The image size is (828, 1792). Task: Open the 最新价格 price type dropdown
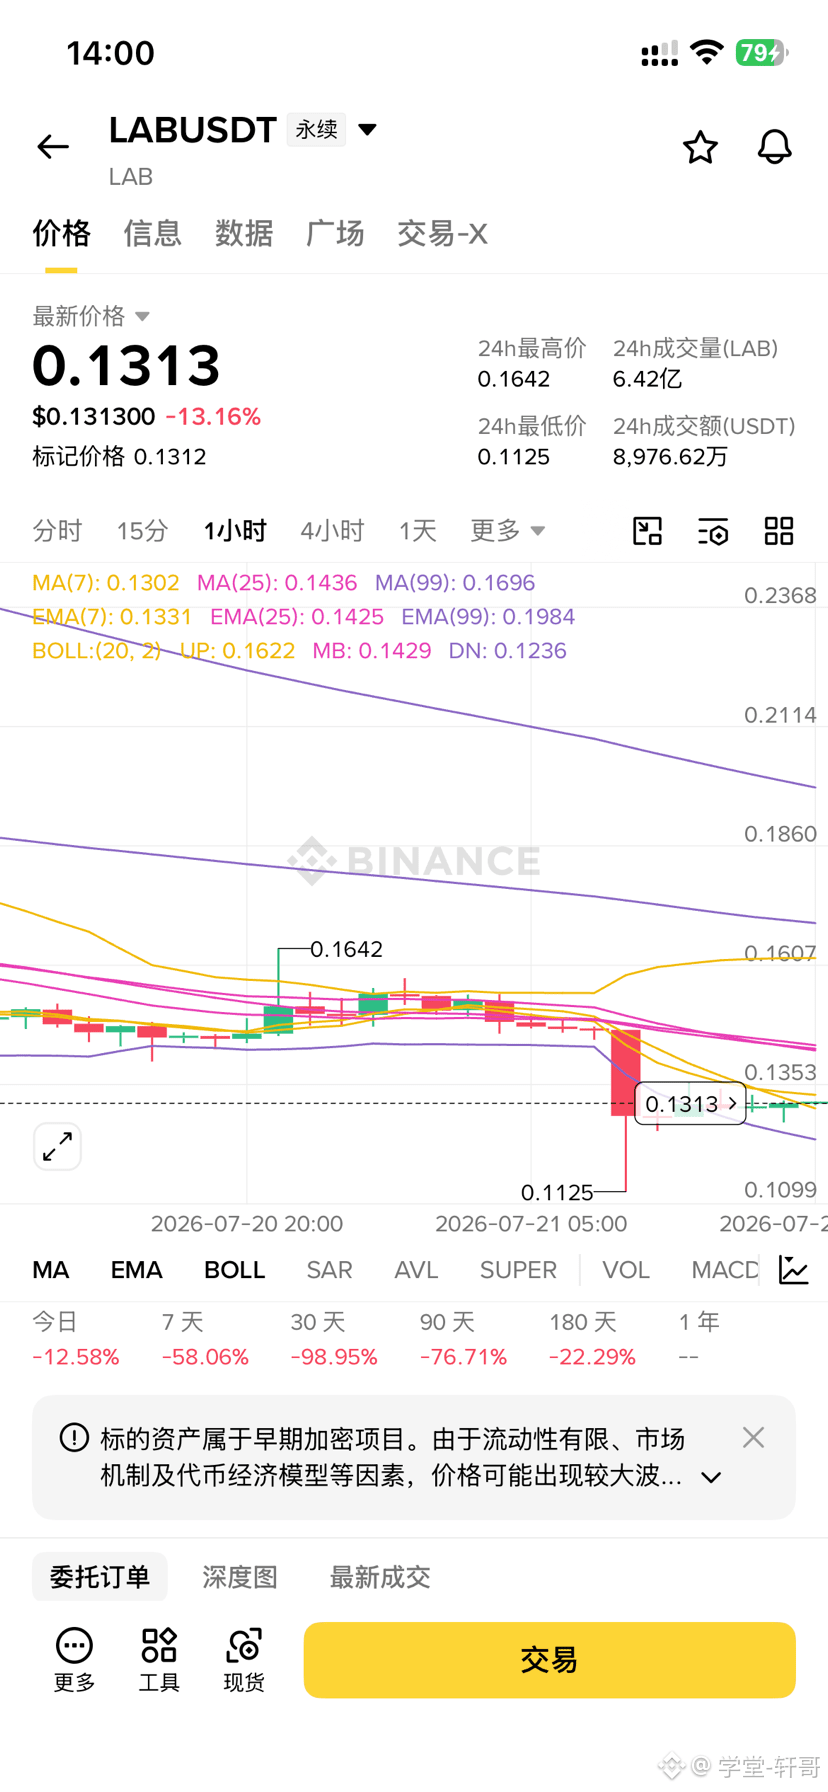click(x=91, y=316)
